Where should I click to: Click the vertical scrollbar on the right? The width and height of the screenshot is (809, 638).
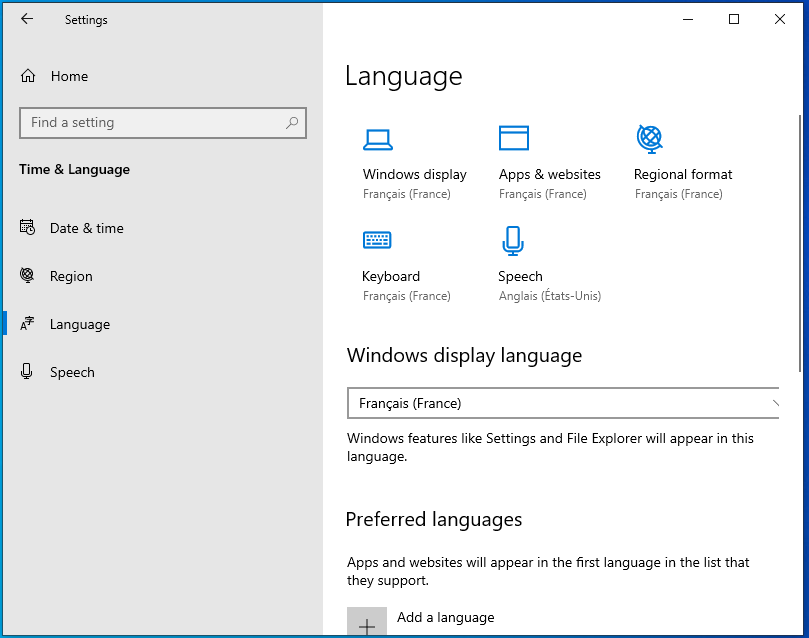tap(800, 242)
